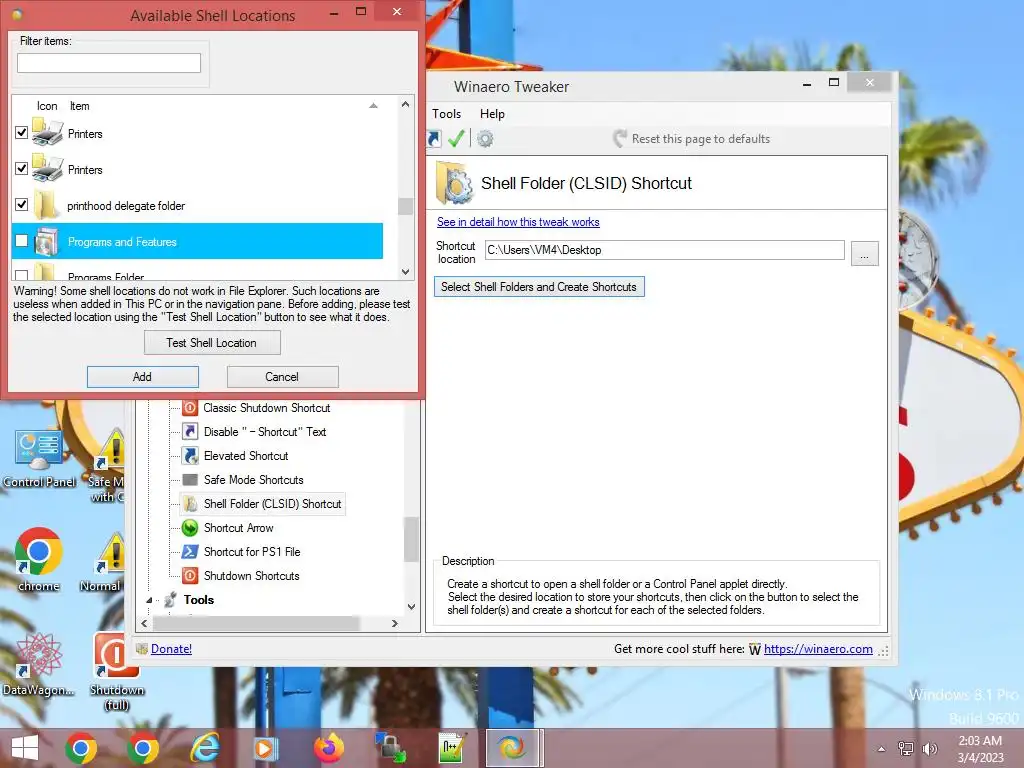This screenshot has width=1024, height=768.
Task: Click the Shutdown Shortcuts red icon
Action: coord(189,576)
